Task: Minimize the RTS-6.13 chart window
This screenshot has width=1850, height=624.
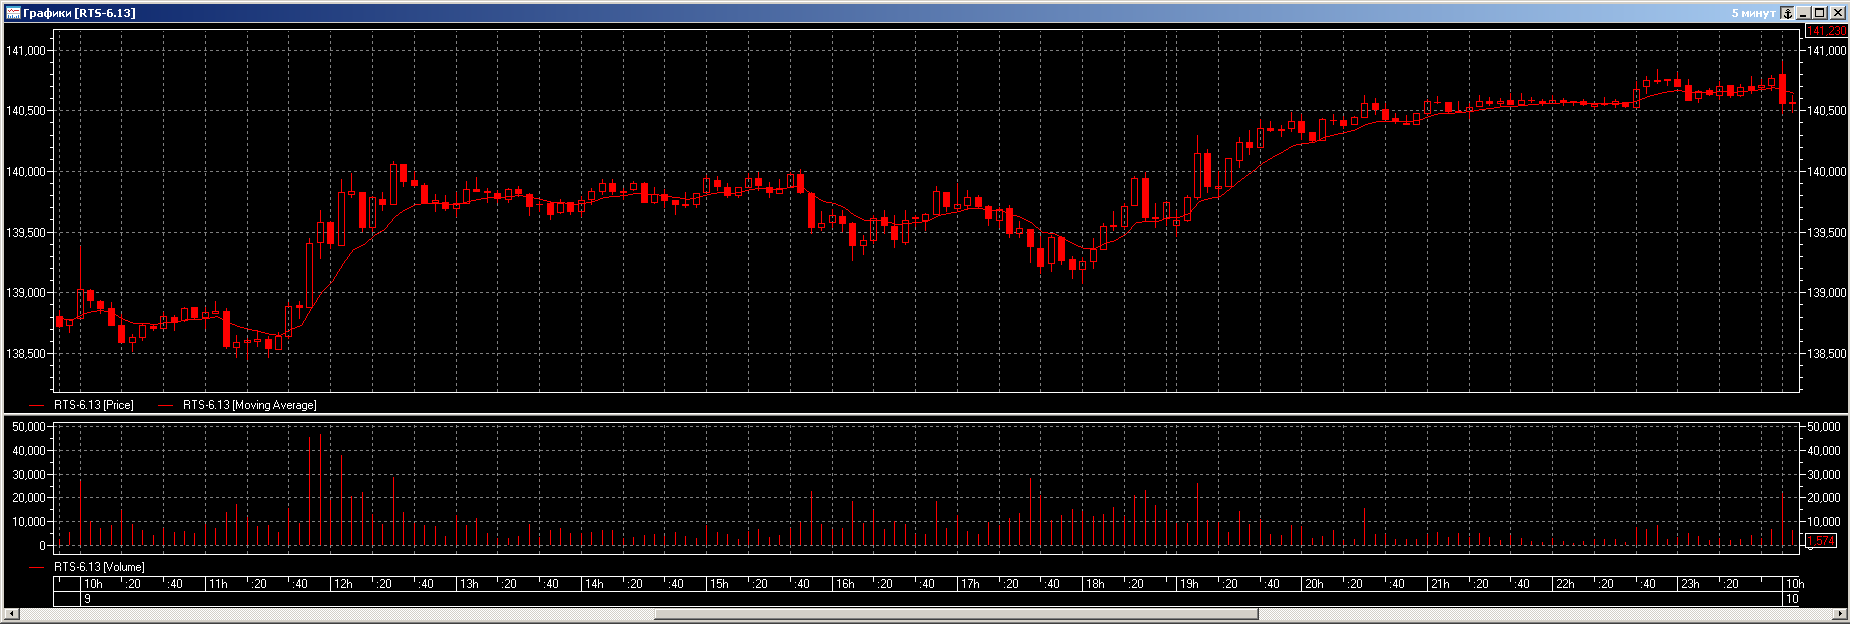Action: (1805, 13)
